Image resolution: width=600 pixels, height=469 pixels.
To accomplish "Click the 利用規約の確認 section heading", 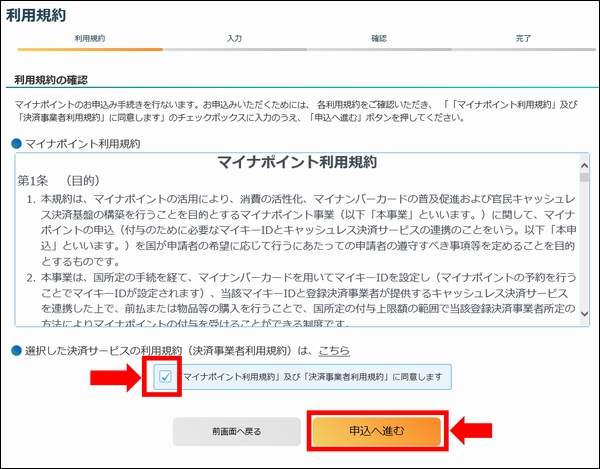I will (51, 80).
